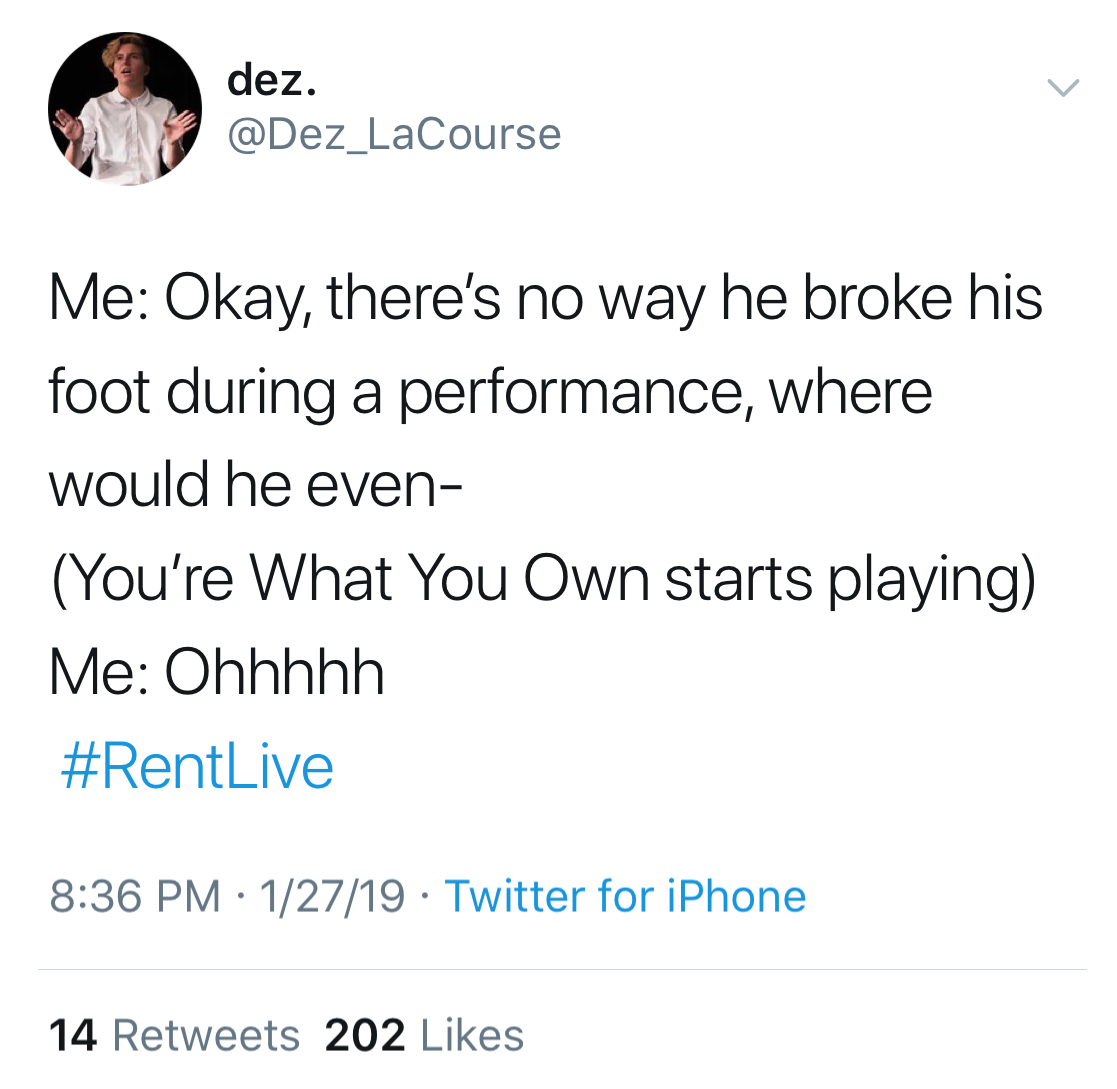The height and width of the screenshot is (1089, 1117).
Task: Click the "Me: Ohhhhh" line
Action: pos(216,672)
